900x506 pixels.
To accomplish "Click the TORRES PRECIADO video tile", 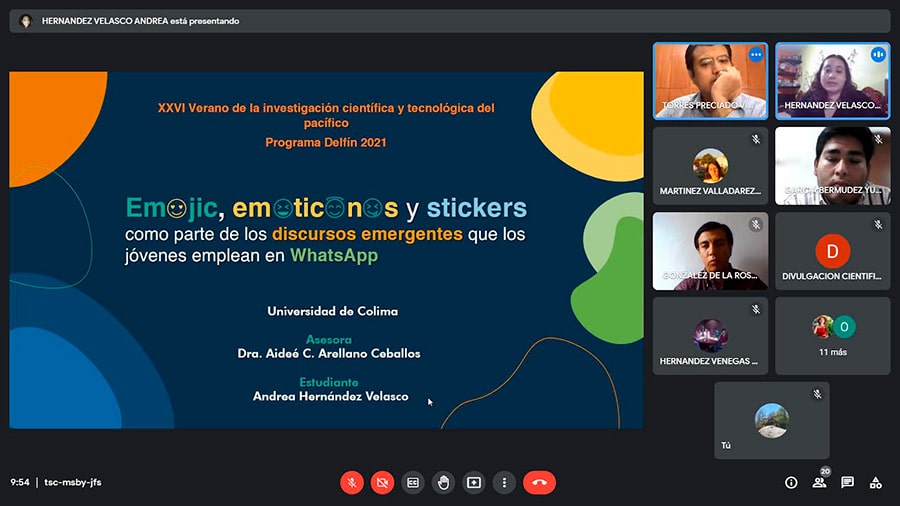I will coord(711,81).
